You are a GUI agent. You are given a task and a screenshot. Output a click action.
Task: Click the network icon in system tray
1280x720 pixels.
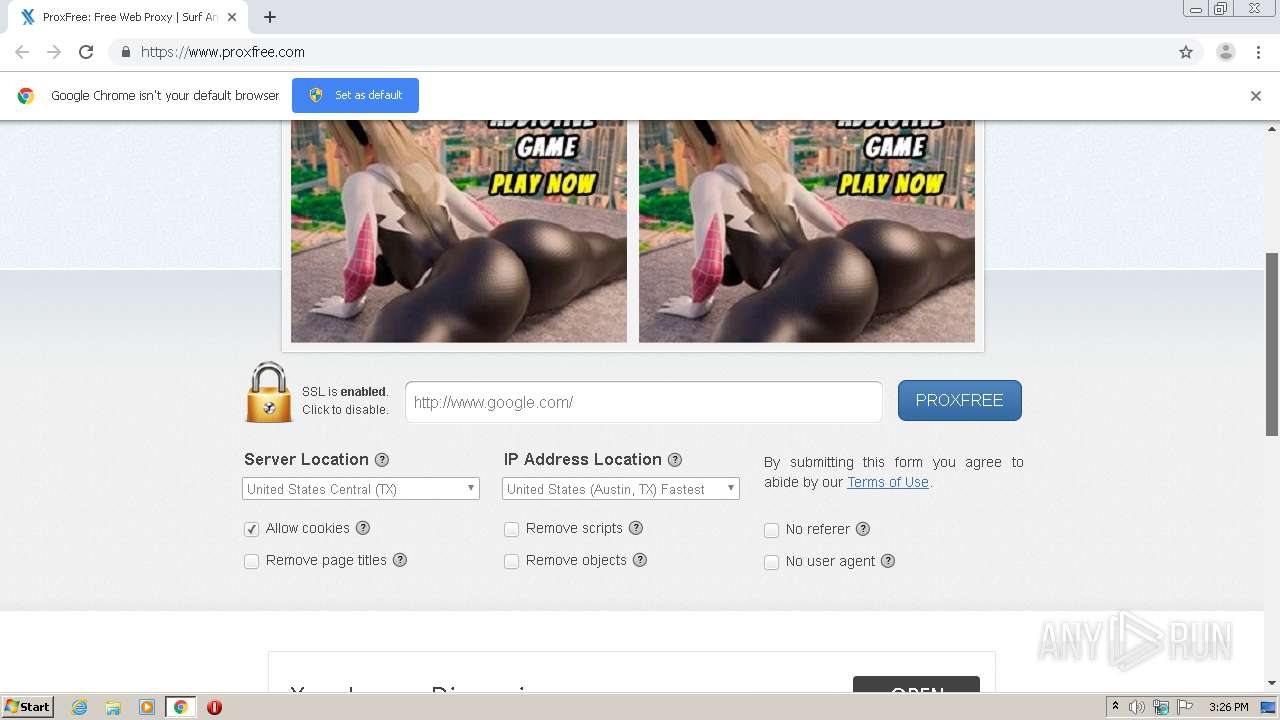[x=1161, y=707]
